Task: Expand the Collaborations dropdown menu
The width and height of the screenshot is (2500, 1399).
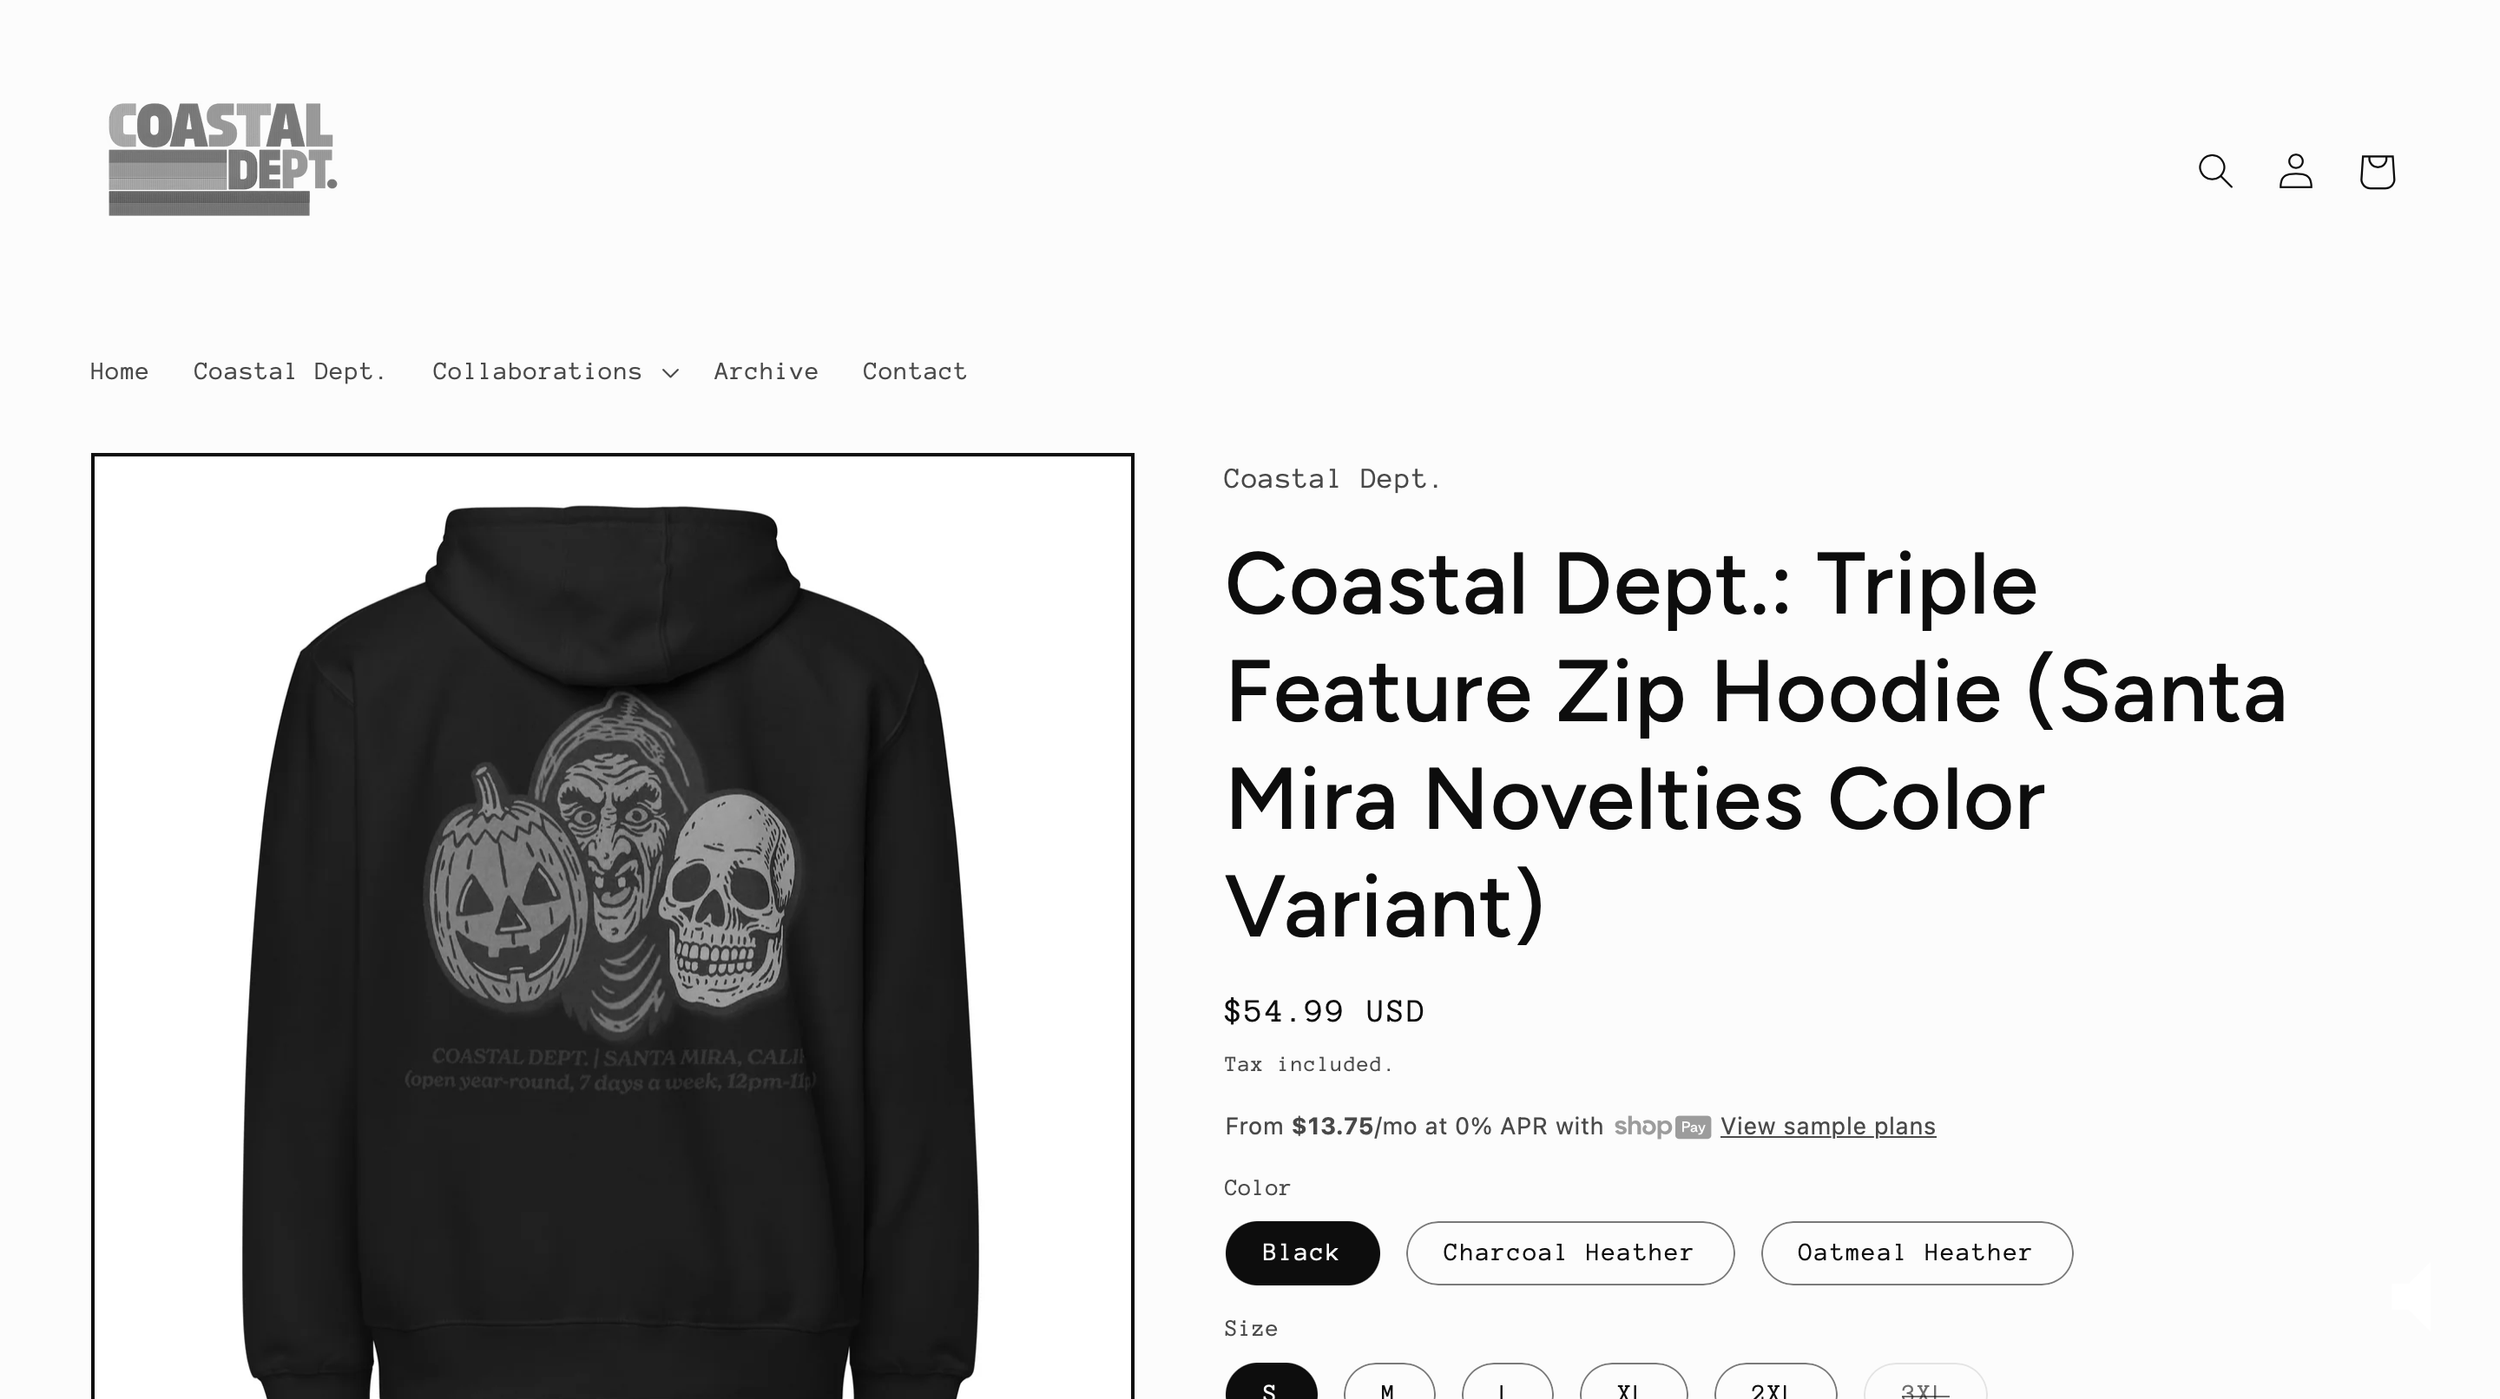Action: click(x=555, y=372)
